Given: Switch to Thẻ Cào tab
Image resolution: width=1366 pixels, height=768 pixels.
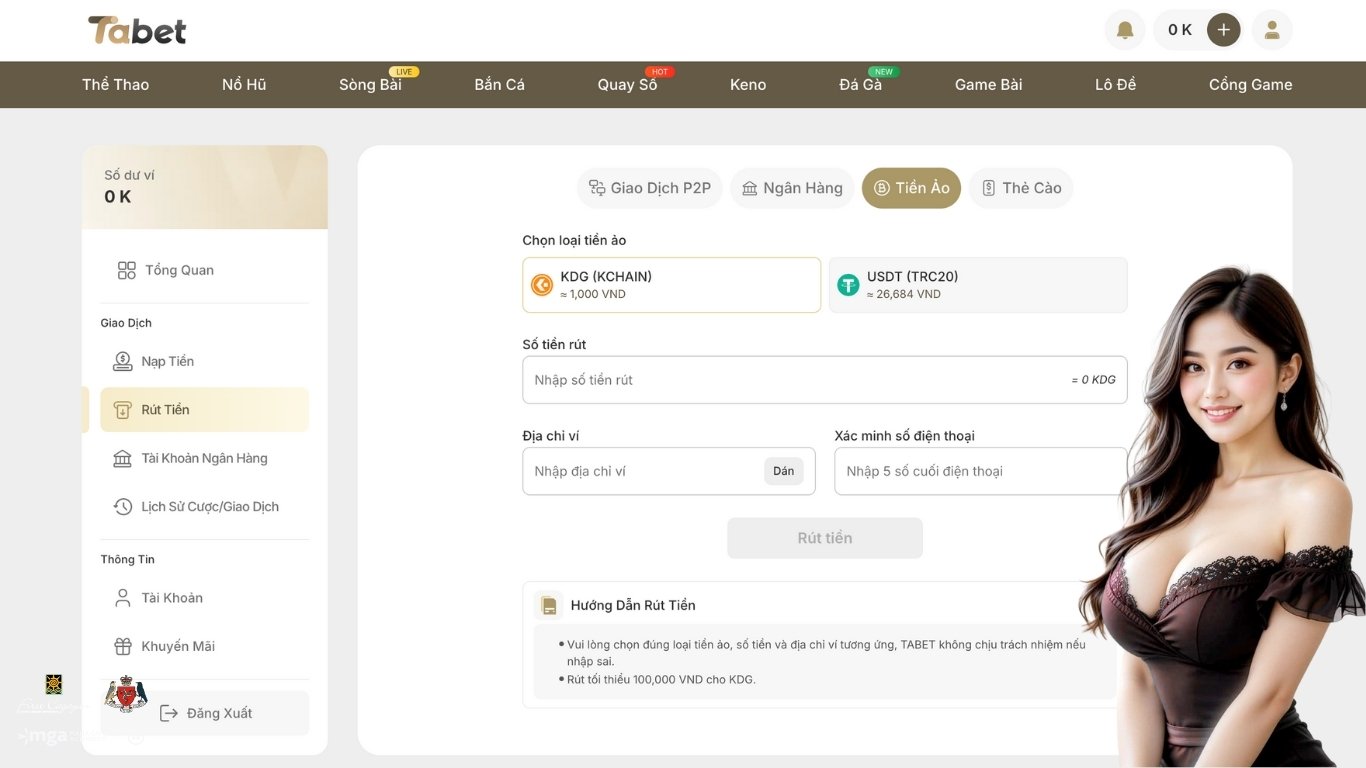Looking at the screenshot, I should click(x=1020, y=188).
